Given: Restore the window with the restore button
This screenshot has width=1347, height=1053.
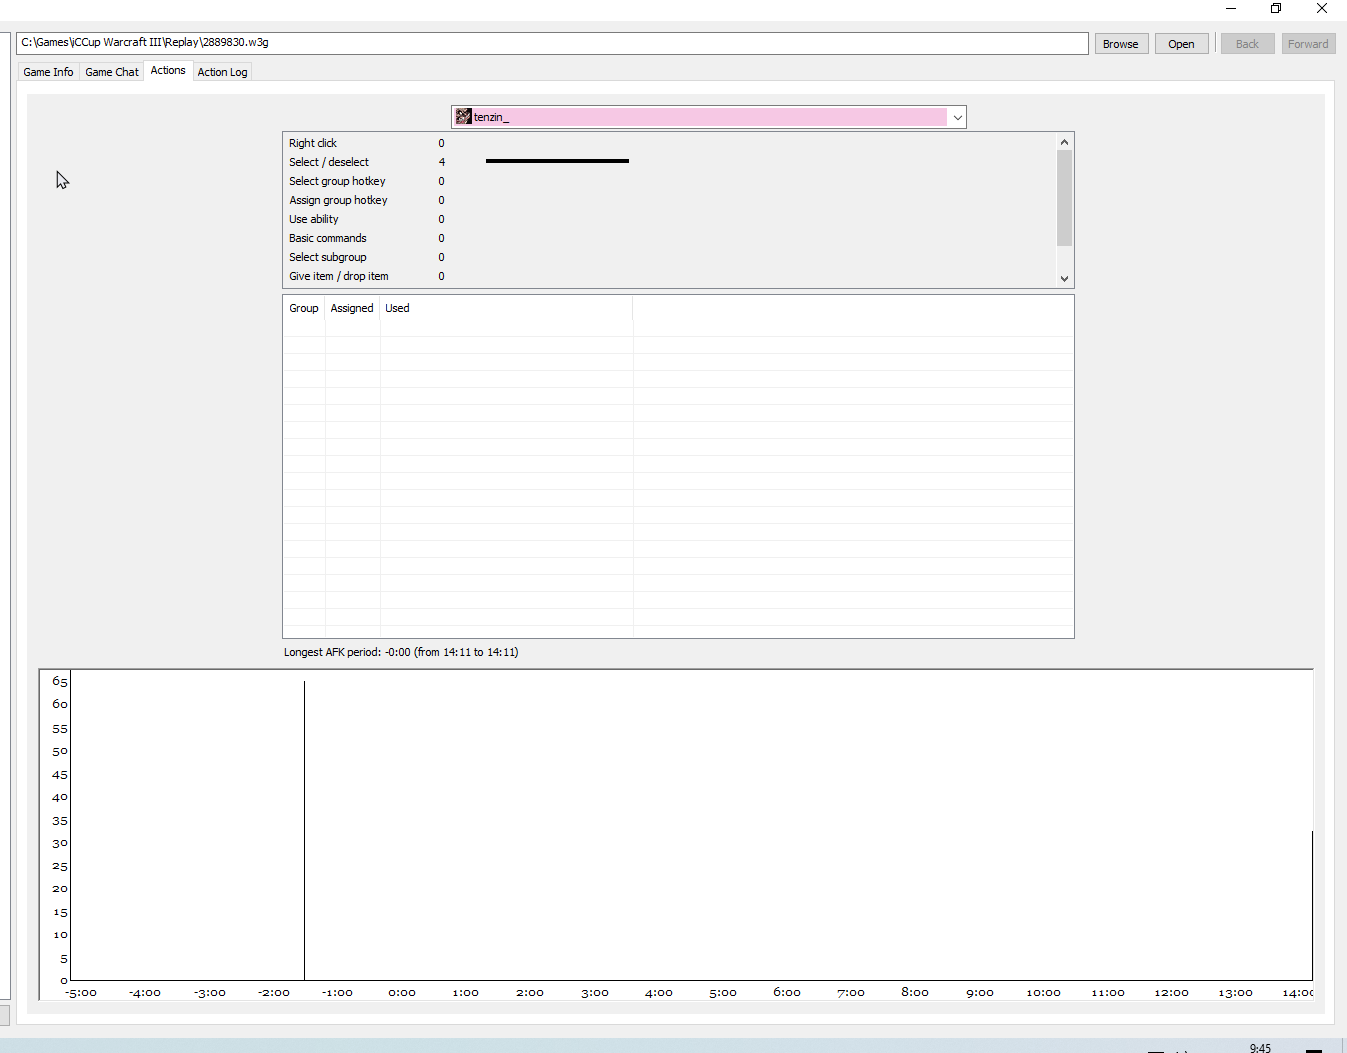Looking at the screenshot, I should 1276,8.
